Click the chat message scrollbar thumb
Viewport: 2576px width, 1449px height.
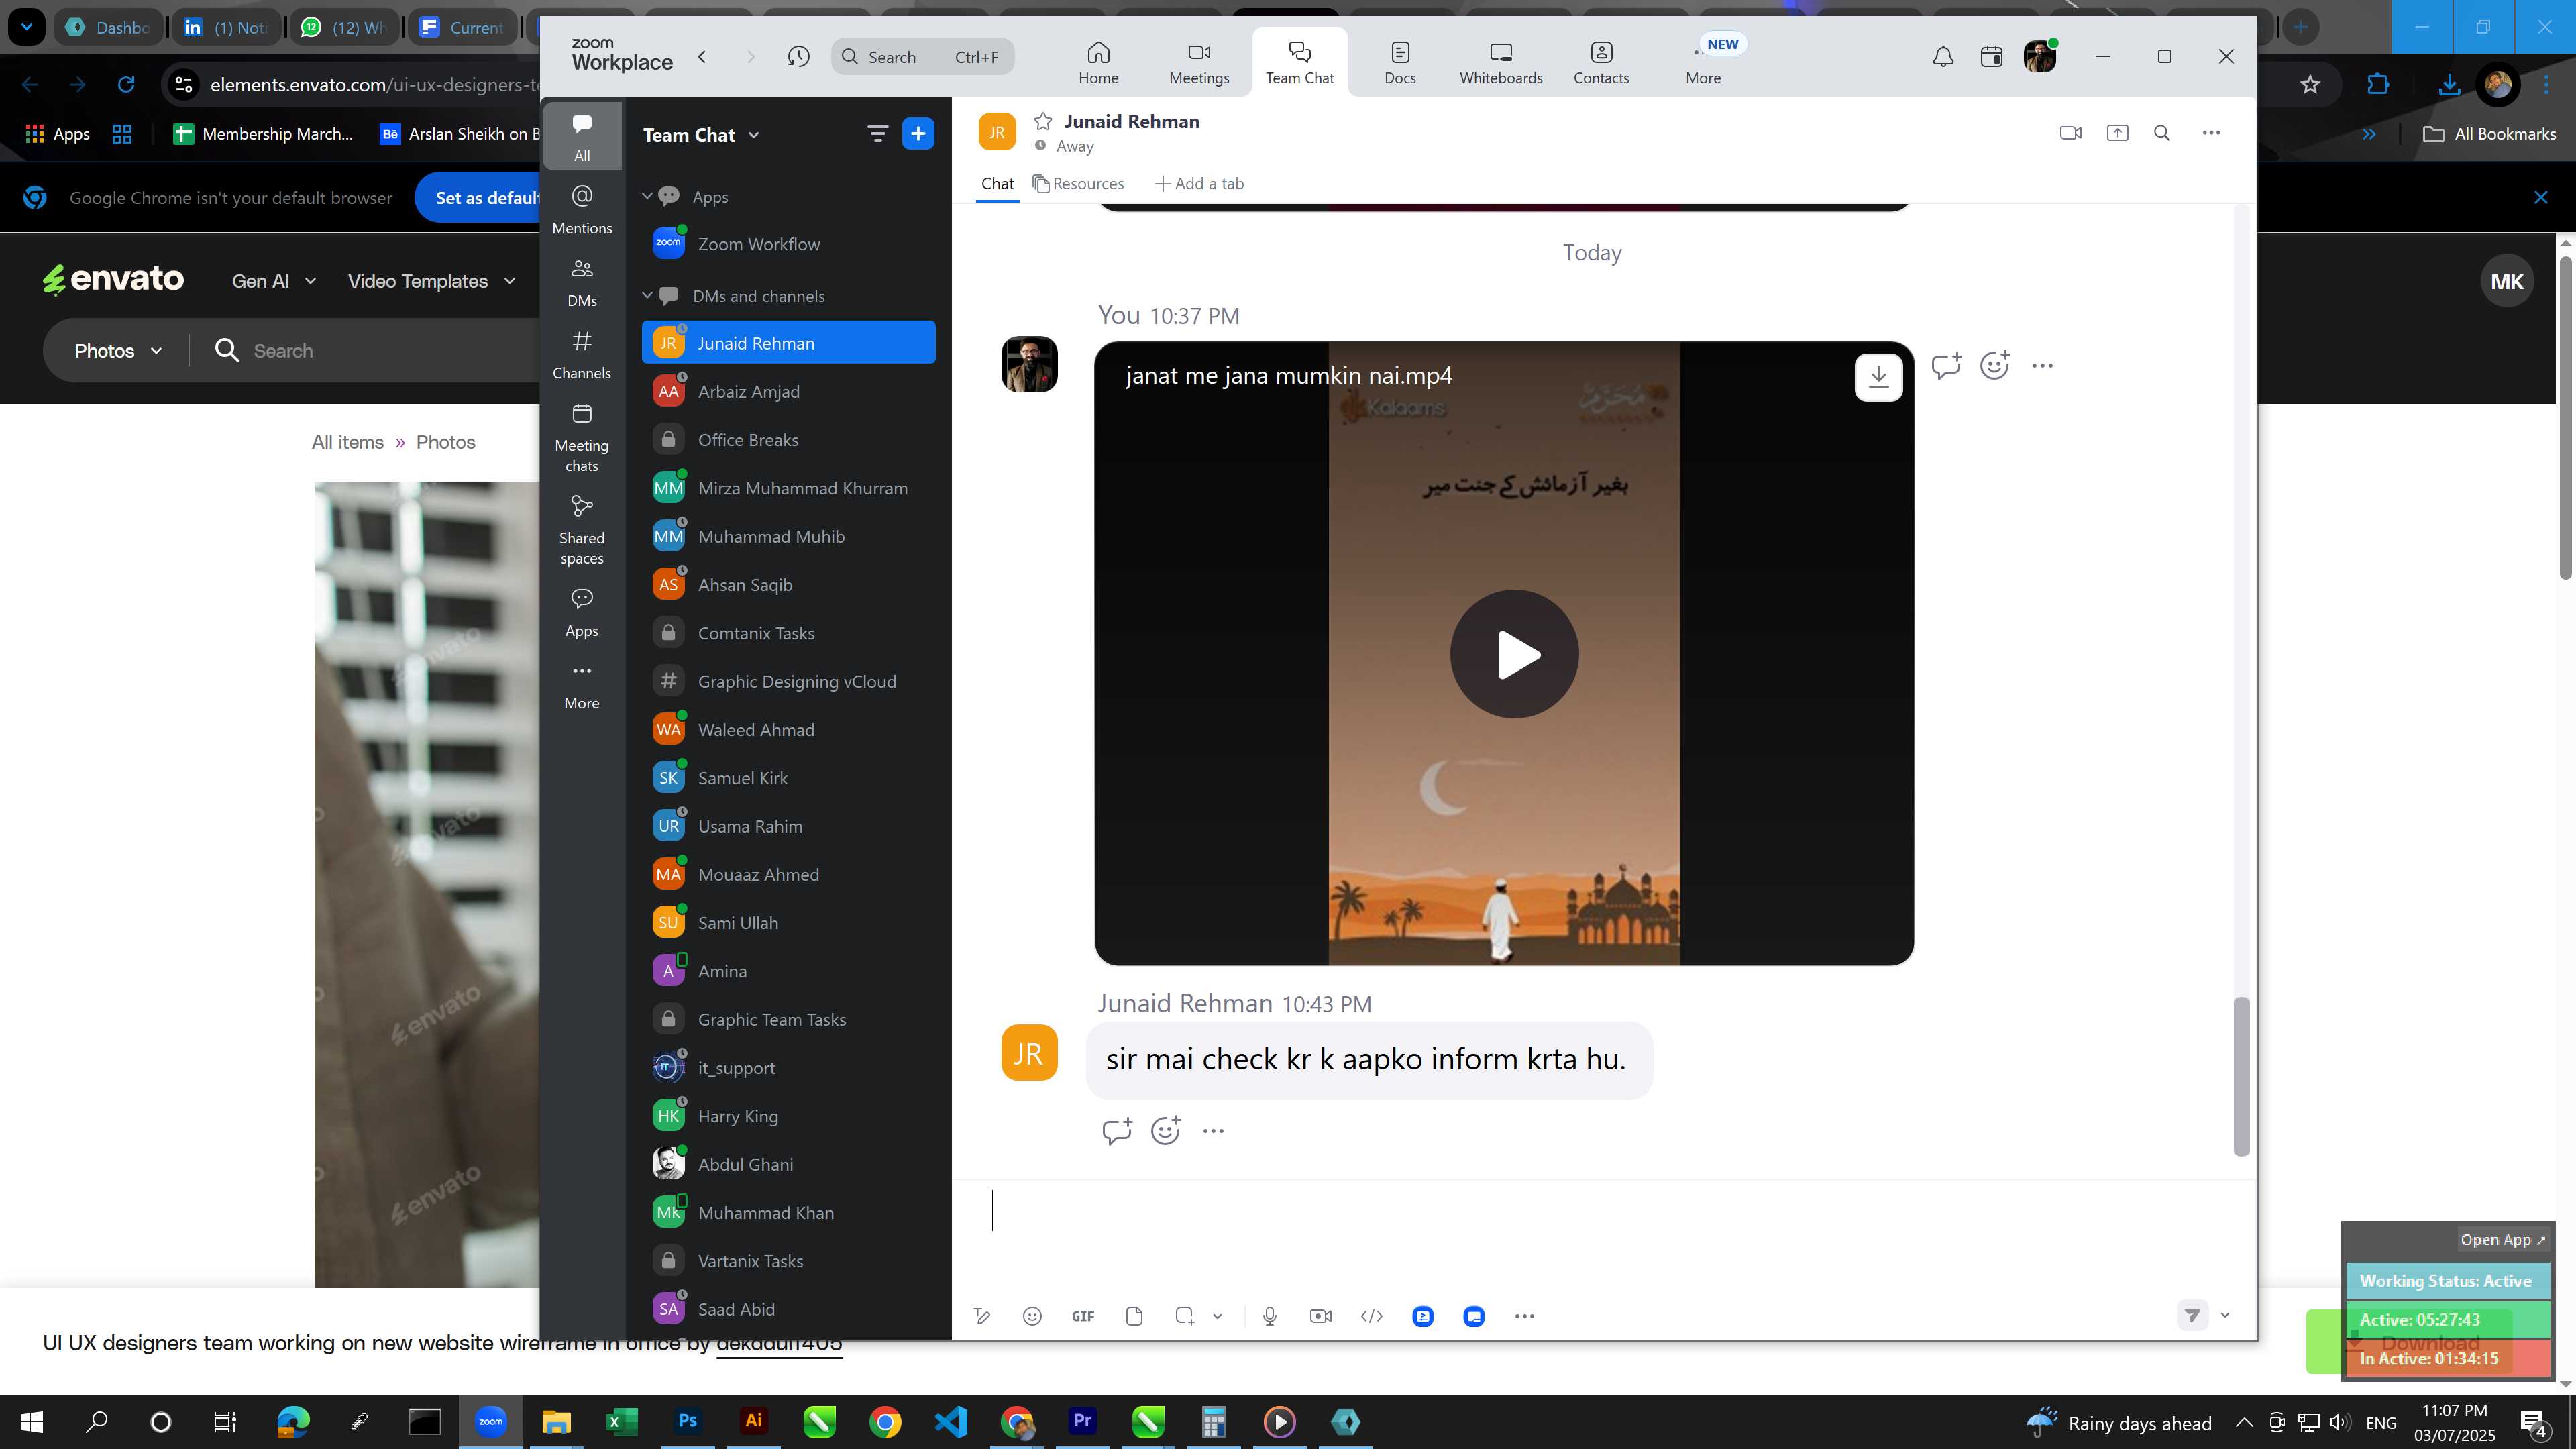[2242, 1076]
